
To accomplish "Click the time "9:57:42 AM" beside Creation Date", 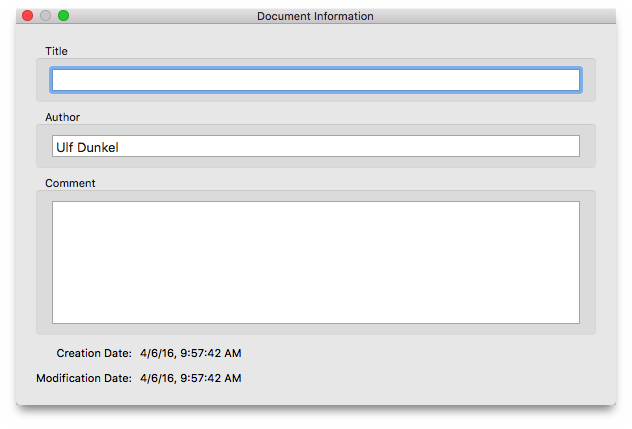I will coord(211,353).
